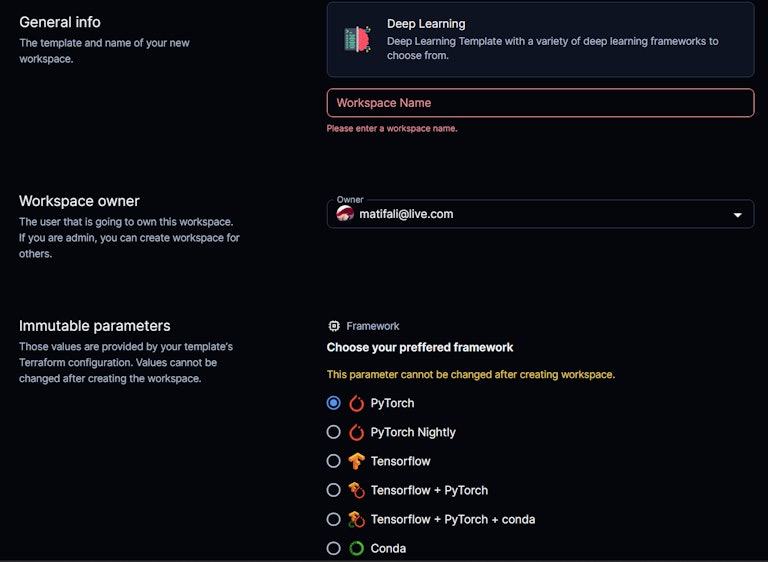This screenshot has height=562, width=768.
Task: Click the Deep Learning template card
Action: [x=540, y=40]
